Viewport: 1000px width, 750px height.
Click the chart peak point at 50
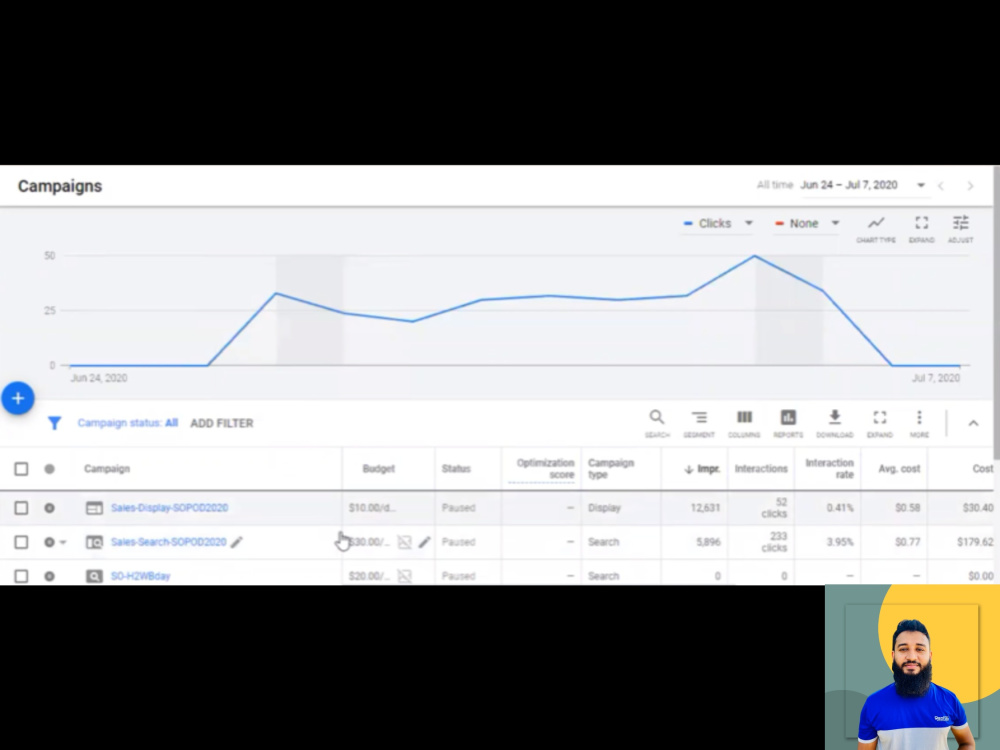(754, 256)
